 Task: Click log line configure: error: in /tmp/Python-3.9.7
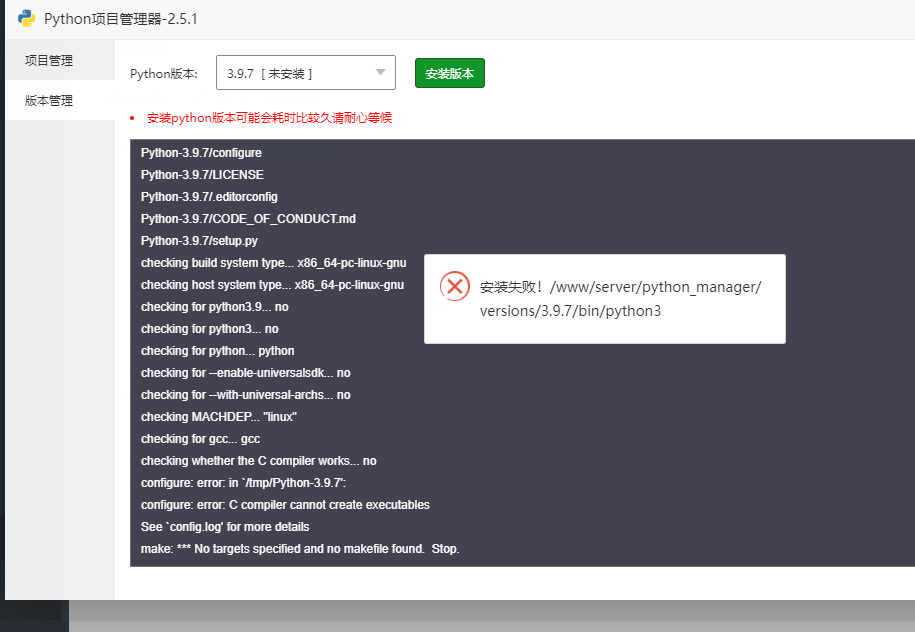(x=243, y=483)
